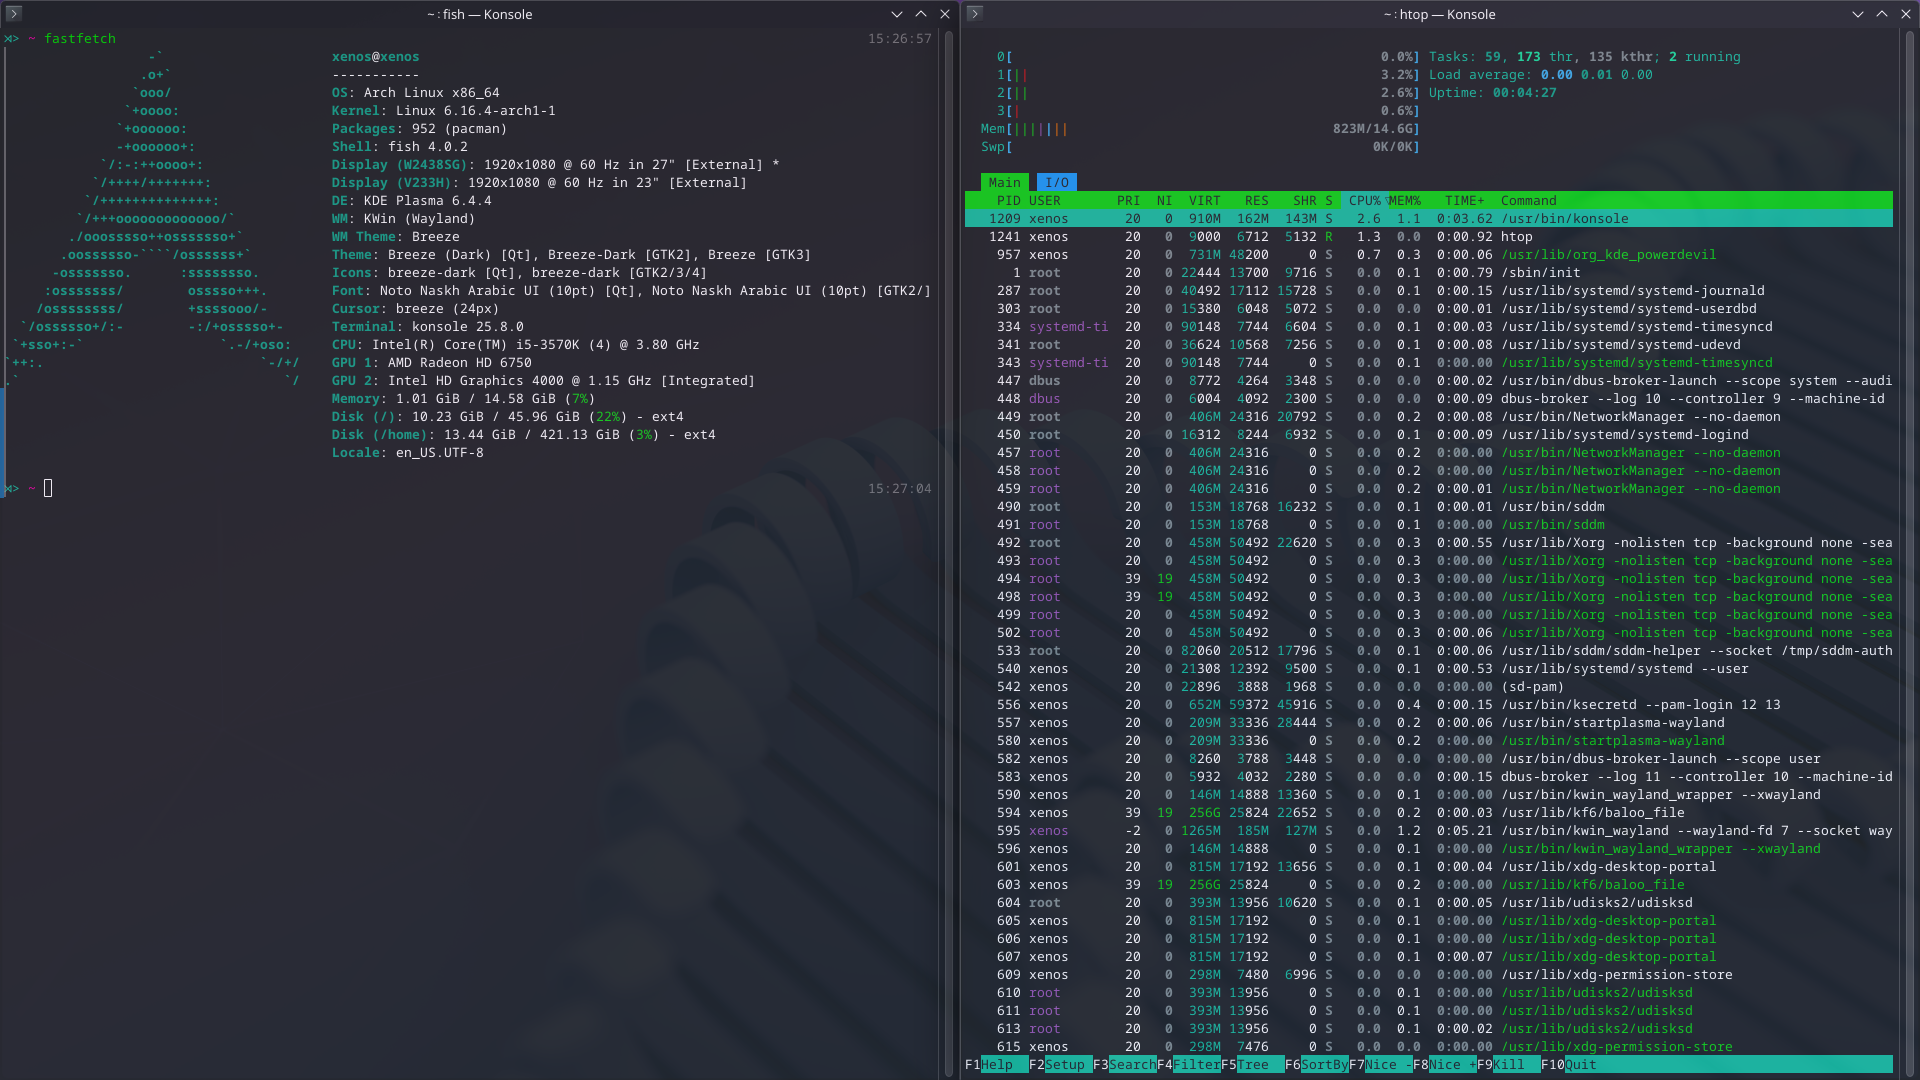Open the F4 Filter prompt
This screenshot has height=1080, width=1920.
click(x=1195, y=1065)
